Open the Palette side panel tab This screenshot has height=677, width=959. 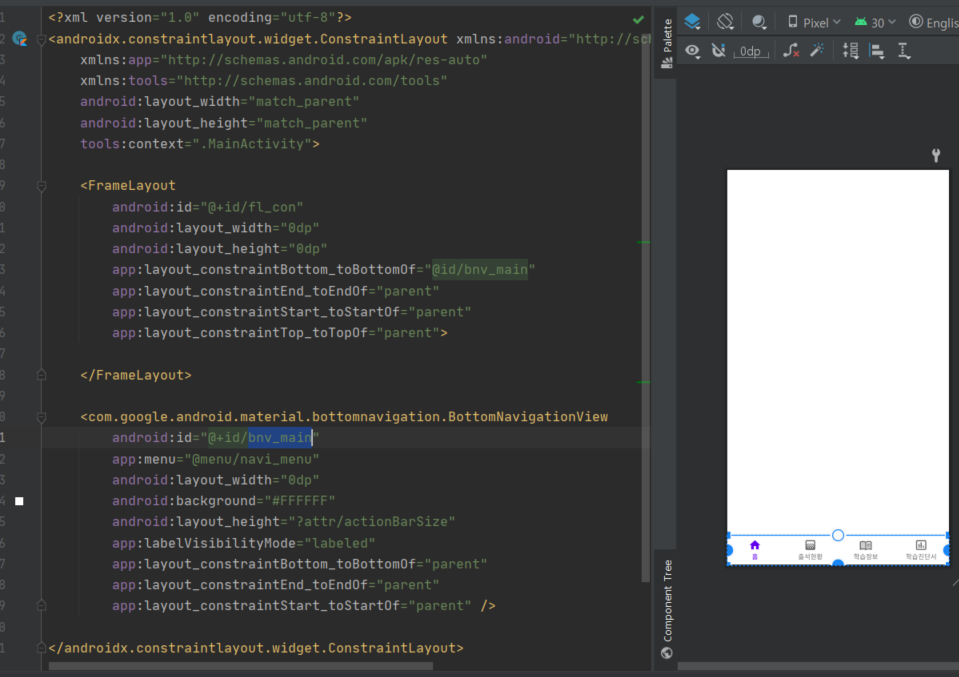(667, 43)
